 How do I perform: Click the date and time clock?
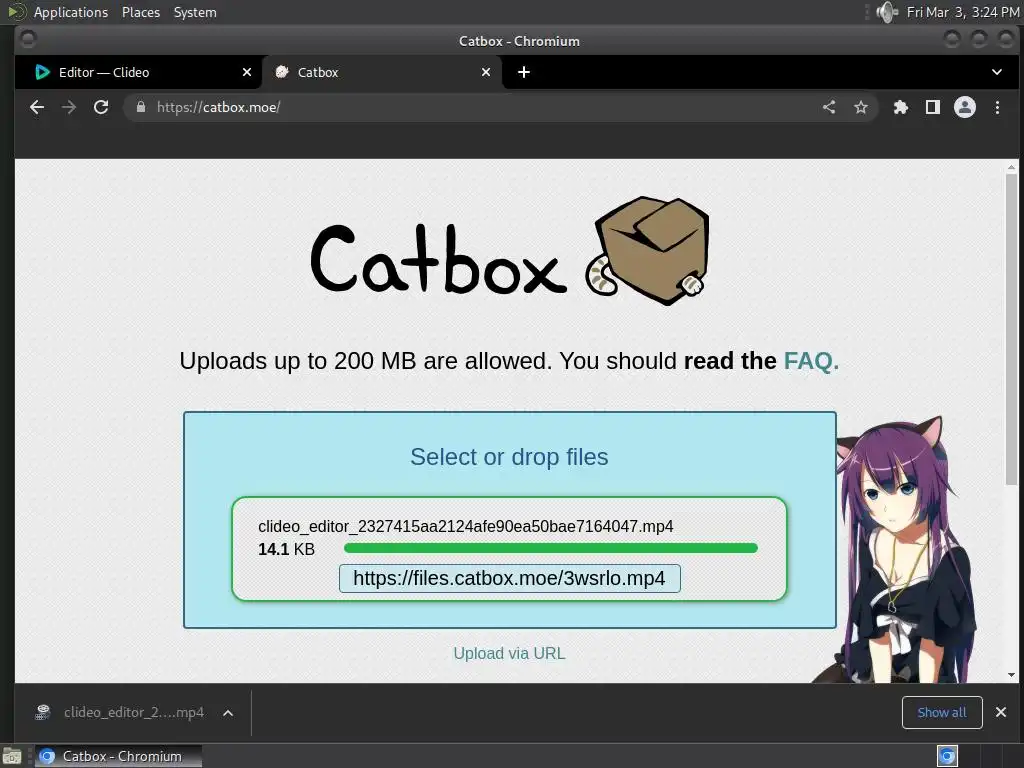click(x=963, y=12)
